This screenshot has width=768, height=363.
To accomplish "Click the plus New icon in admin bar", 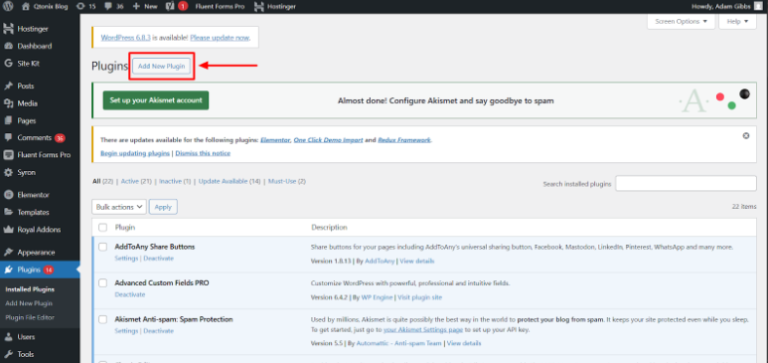I will click(x=136, y=6).
